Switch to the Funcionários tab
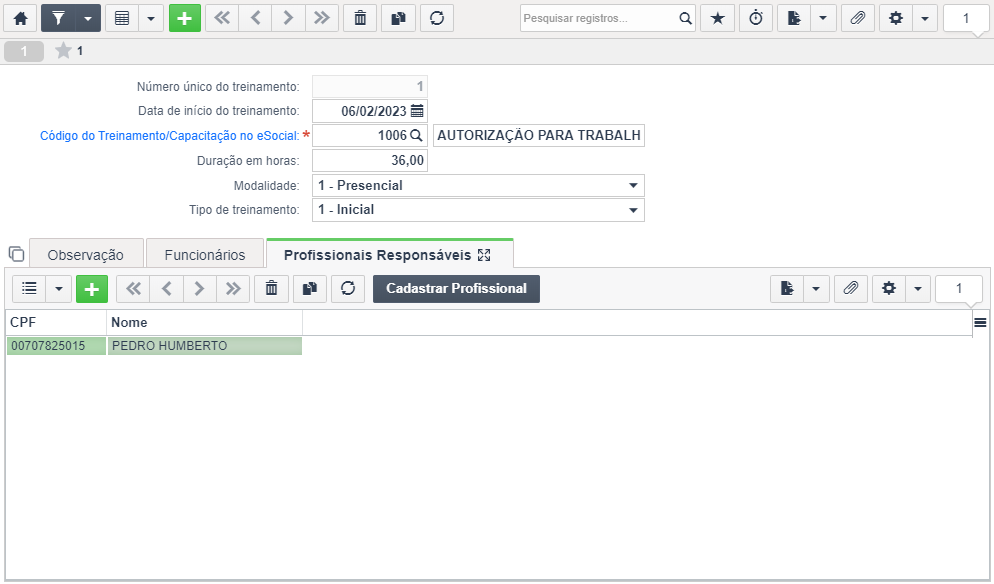 coord(205,255)
